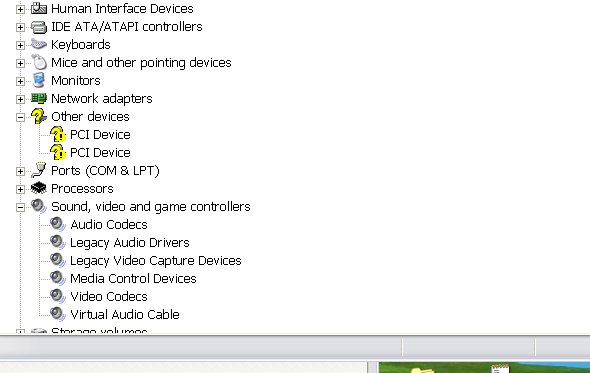
Task: Expand Mice and other pointing devices
Action: [20, 63]
